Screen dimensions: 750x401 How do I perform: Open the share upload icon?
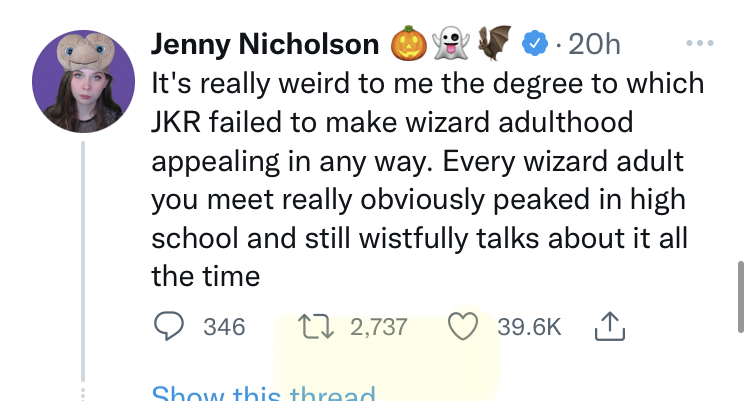click(610, 326)
